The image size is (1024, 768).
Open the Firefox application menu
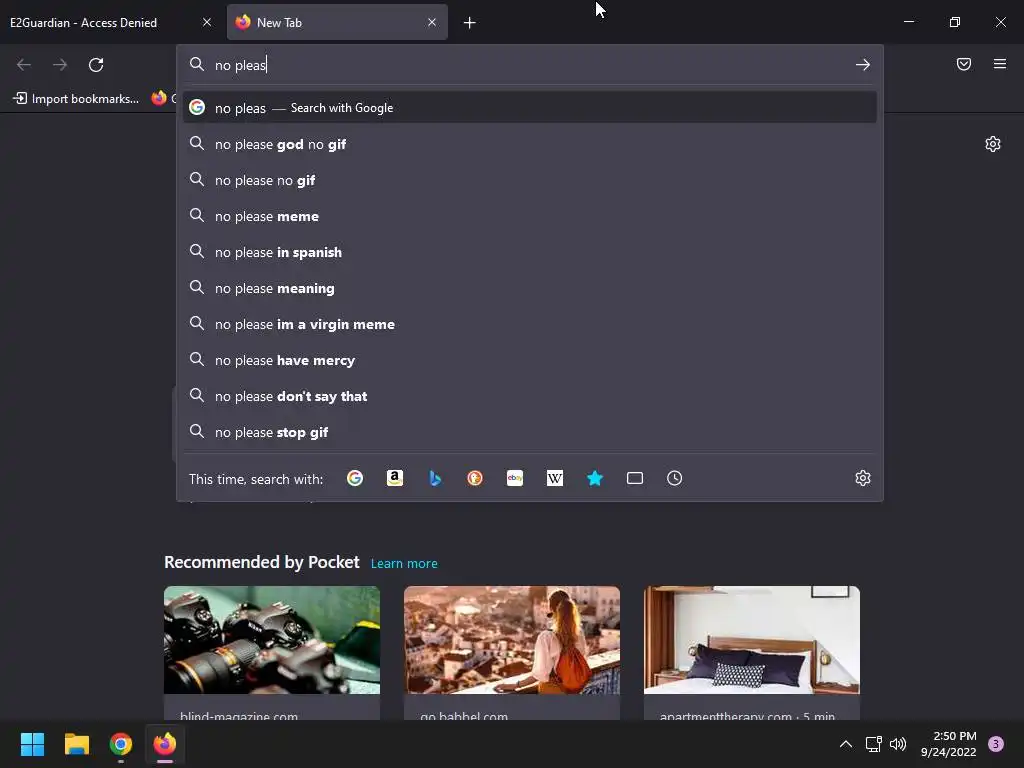point(1000,64)
